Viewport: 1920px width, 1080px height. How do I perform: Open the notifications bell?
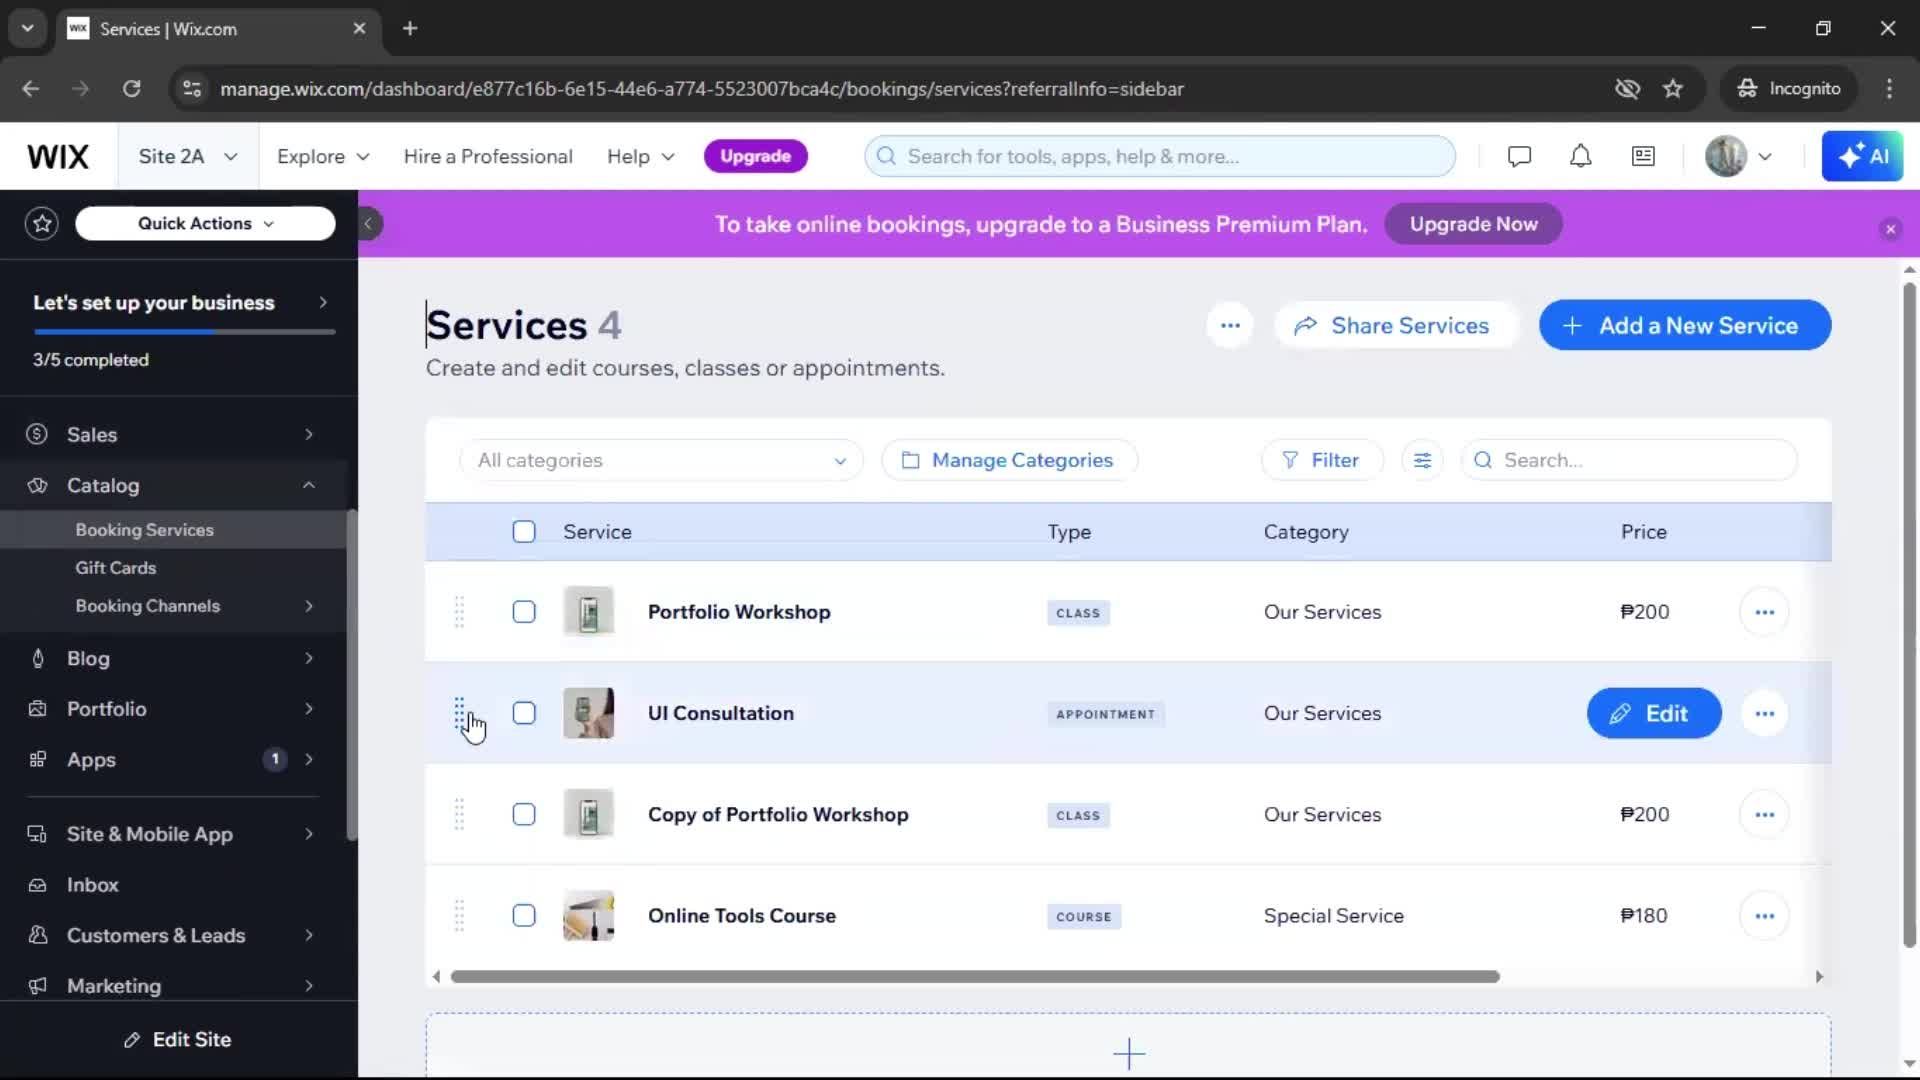(x=1580, y=157)
